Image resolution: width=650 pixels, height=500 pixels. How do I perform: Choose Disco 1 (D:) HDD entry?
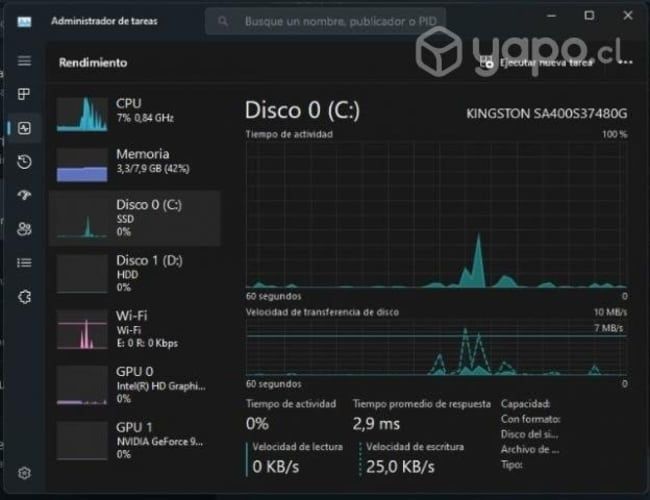point(135,272)
